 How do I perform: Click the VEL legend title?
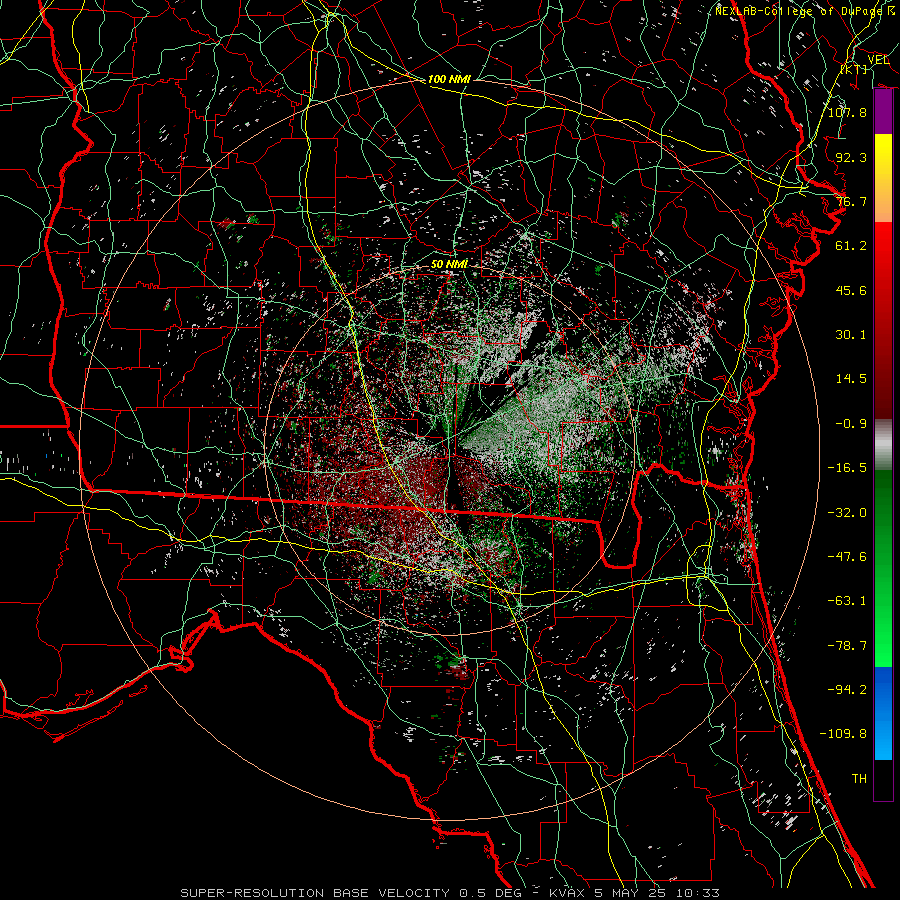878,59
